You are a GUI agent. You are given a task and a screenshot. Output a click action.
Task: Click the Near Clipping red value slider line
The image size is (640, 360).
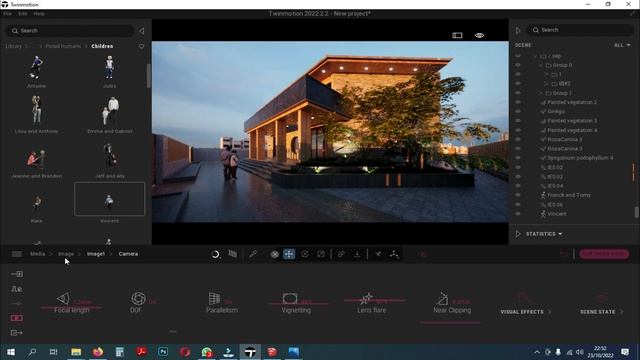(x=450, y=322)
